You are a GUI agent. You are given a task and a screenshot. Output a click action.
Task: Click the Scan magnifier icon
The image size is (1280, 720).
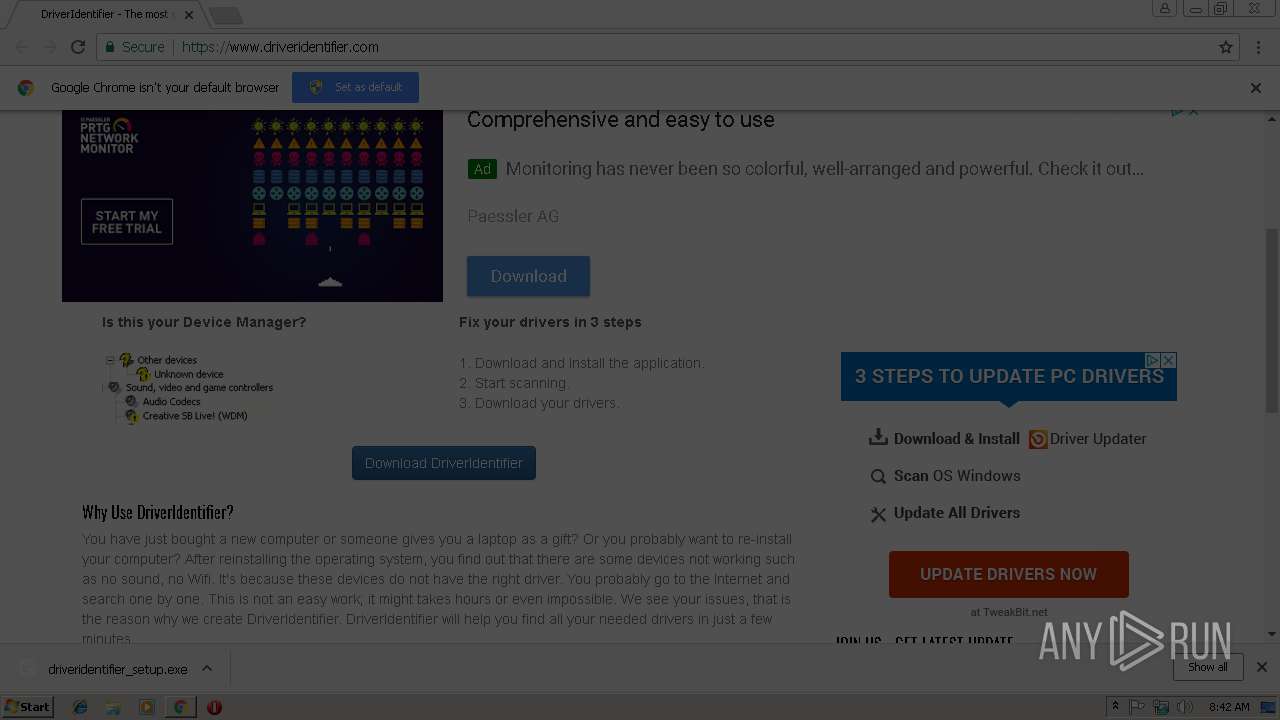click(x=878, y=477)
